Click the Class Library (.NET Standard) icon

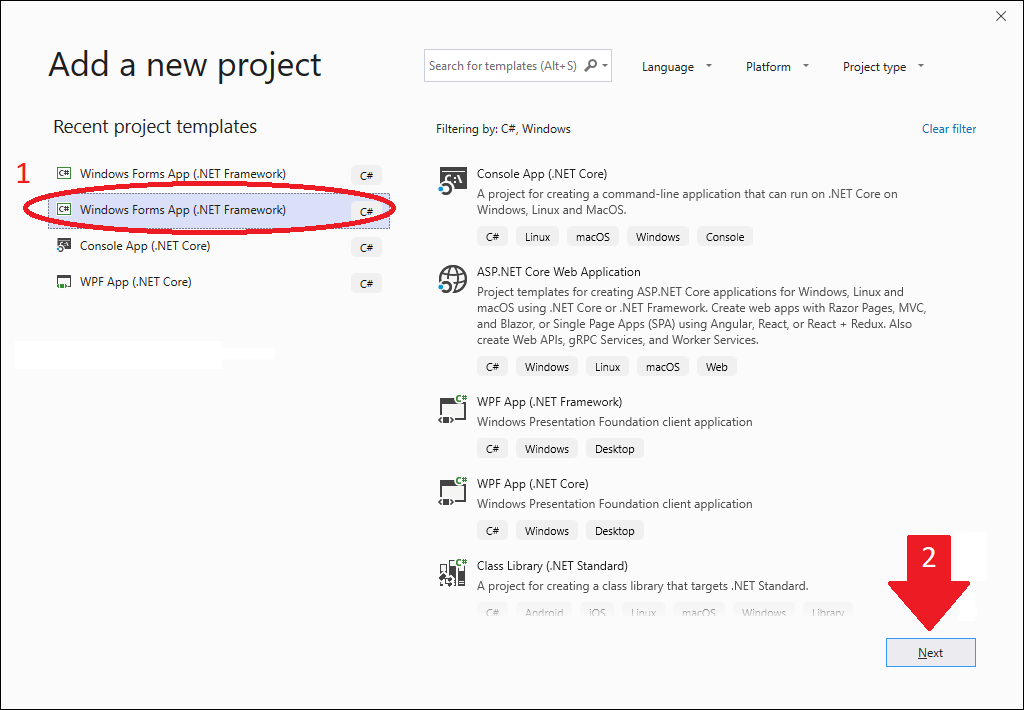pyautogui.click(x=453, y=573)
